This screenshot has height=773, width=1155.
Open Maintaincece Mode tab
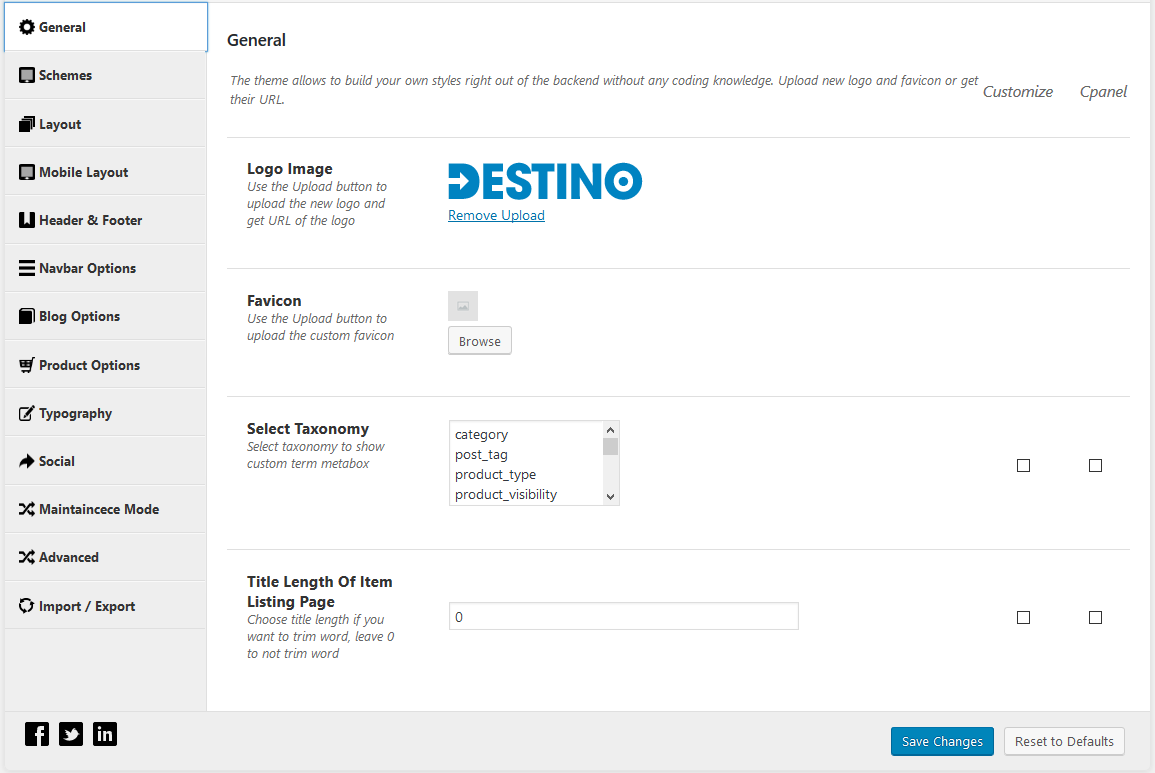[105, 509]
